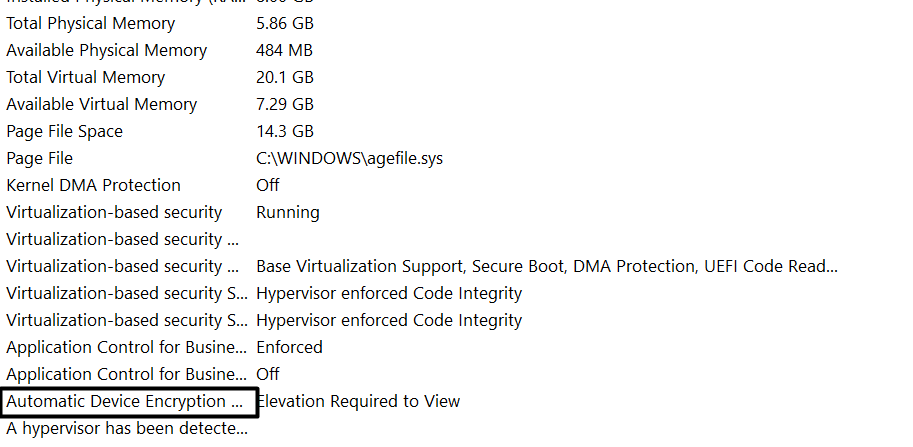The height and width of the screenshot is (447, 913).
Task: Select the hypervisor has been detected row
Action: tap(126, 428)
